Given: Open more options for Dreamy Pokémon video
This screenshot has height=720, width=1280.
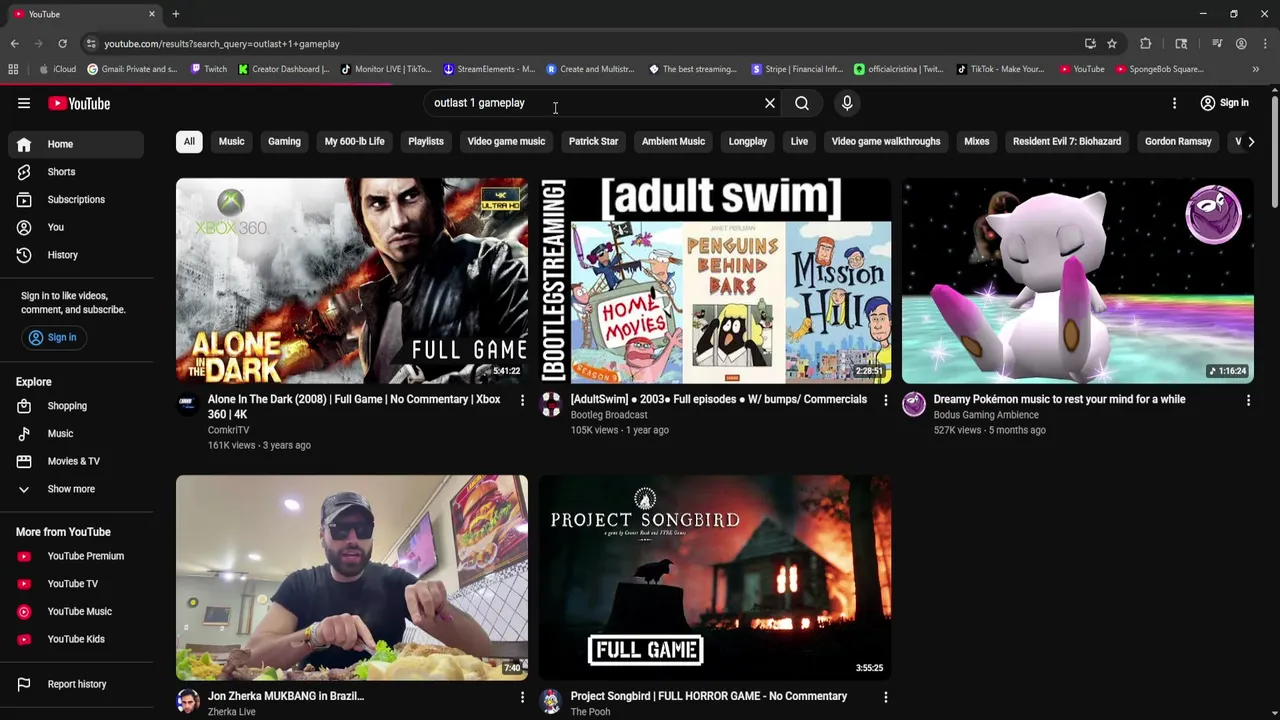Looking at the screenshot, I should 1248,400.
